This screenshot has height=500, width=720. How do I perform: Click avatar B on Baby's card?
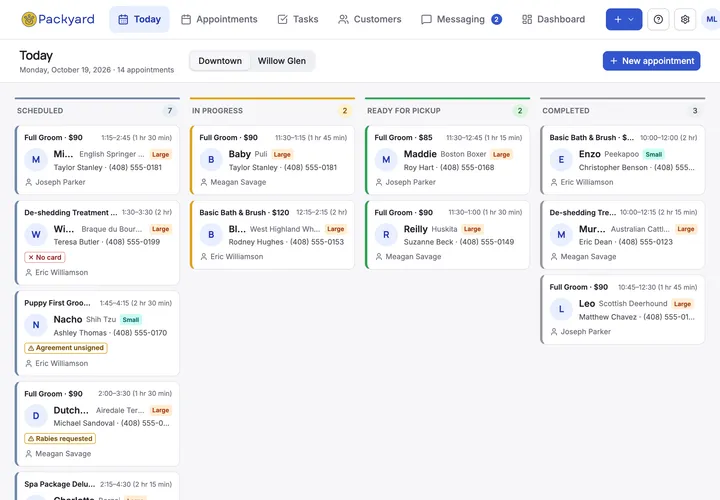click(x=211, y=160)
